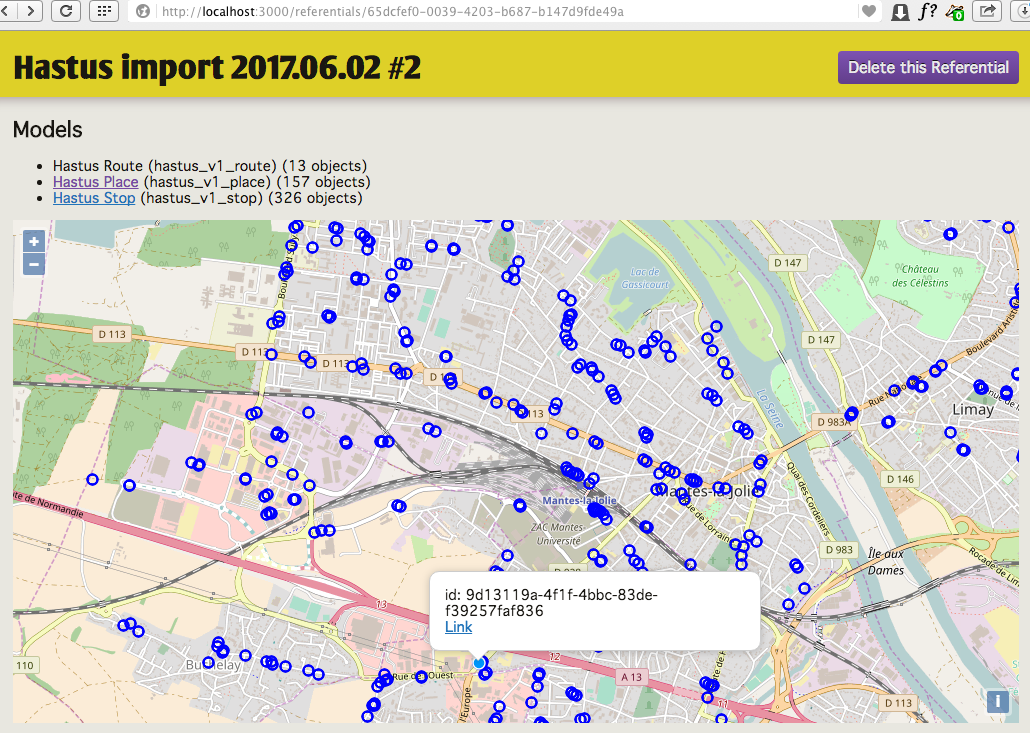Open the Hastus Place model link
Viewport: 1030px width, 733px height.
(96, 182)
